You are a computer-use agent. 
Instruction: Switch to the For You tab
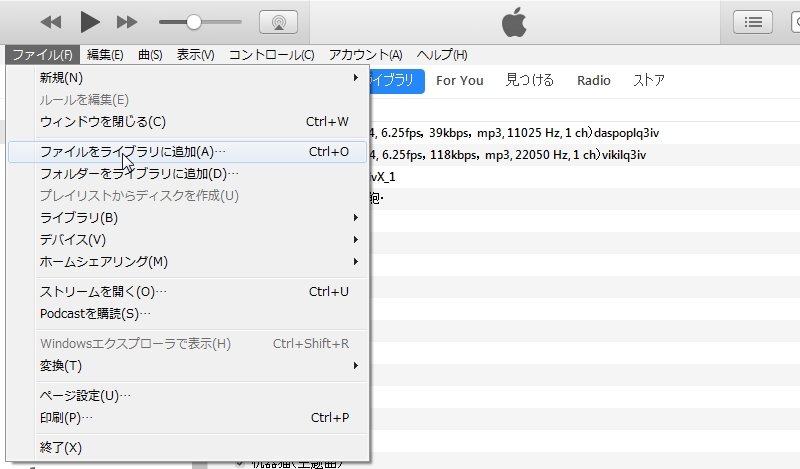coord(460,81)
